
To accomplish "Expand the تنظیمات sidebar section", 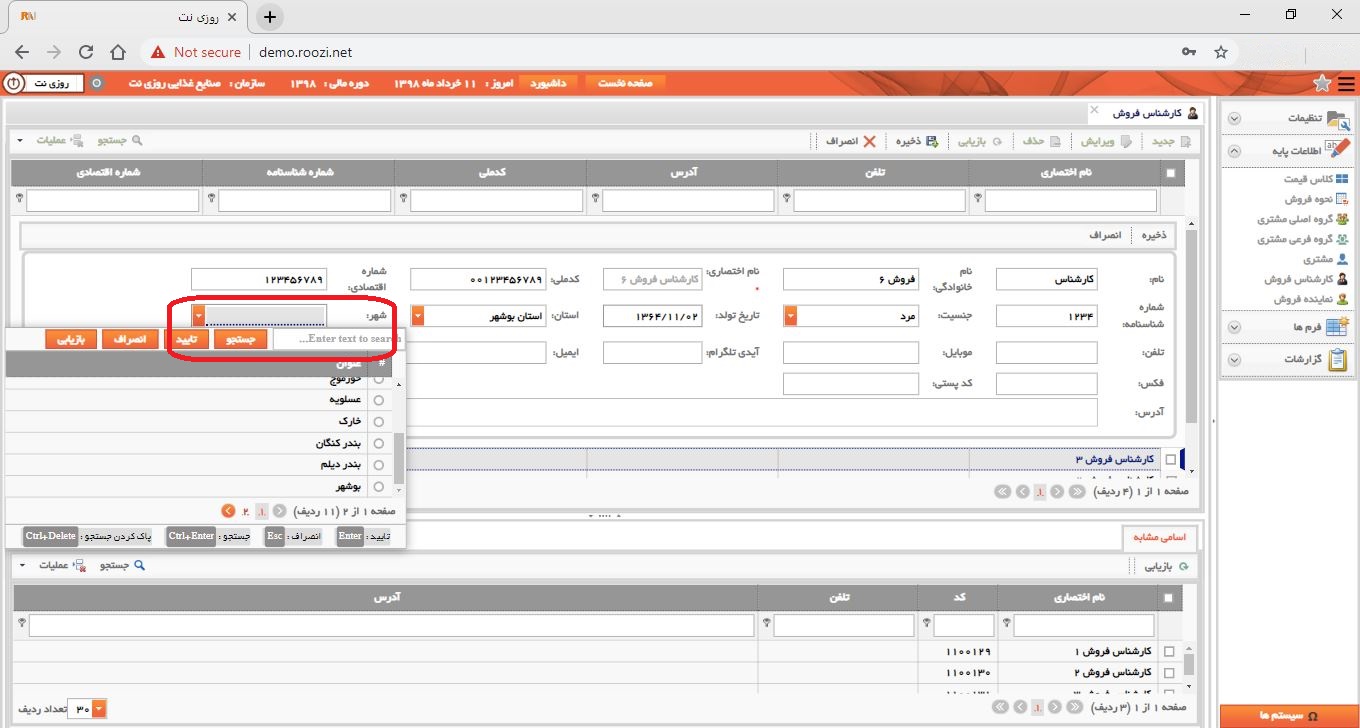I will coord(1234,118).
